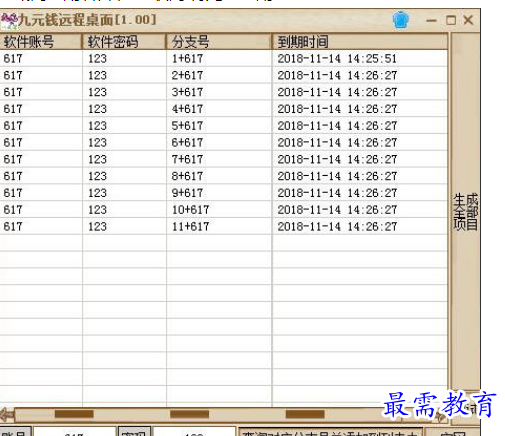Click account 617 in the 10+617 row
505x436 pixels.
click(13, 210)
